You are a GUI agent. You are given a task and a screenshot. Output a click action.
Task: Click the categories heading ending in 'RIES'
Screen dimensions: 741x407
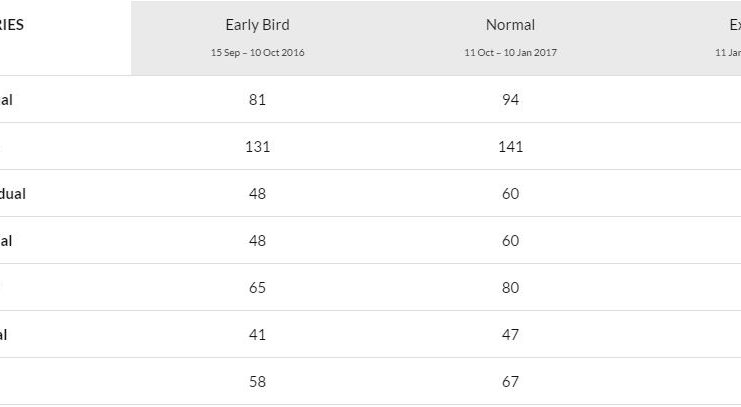[11, 25]
